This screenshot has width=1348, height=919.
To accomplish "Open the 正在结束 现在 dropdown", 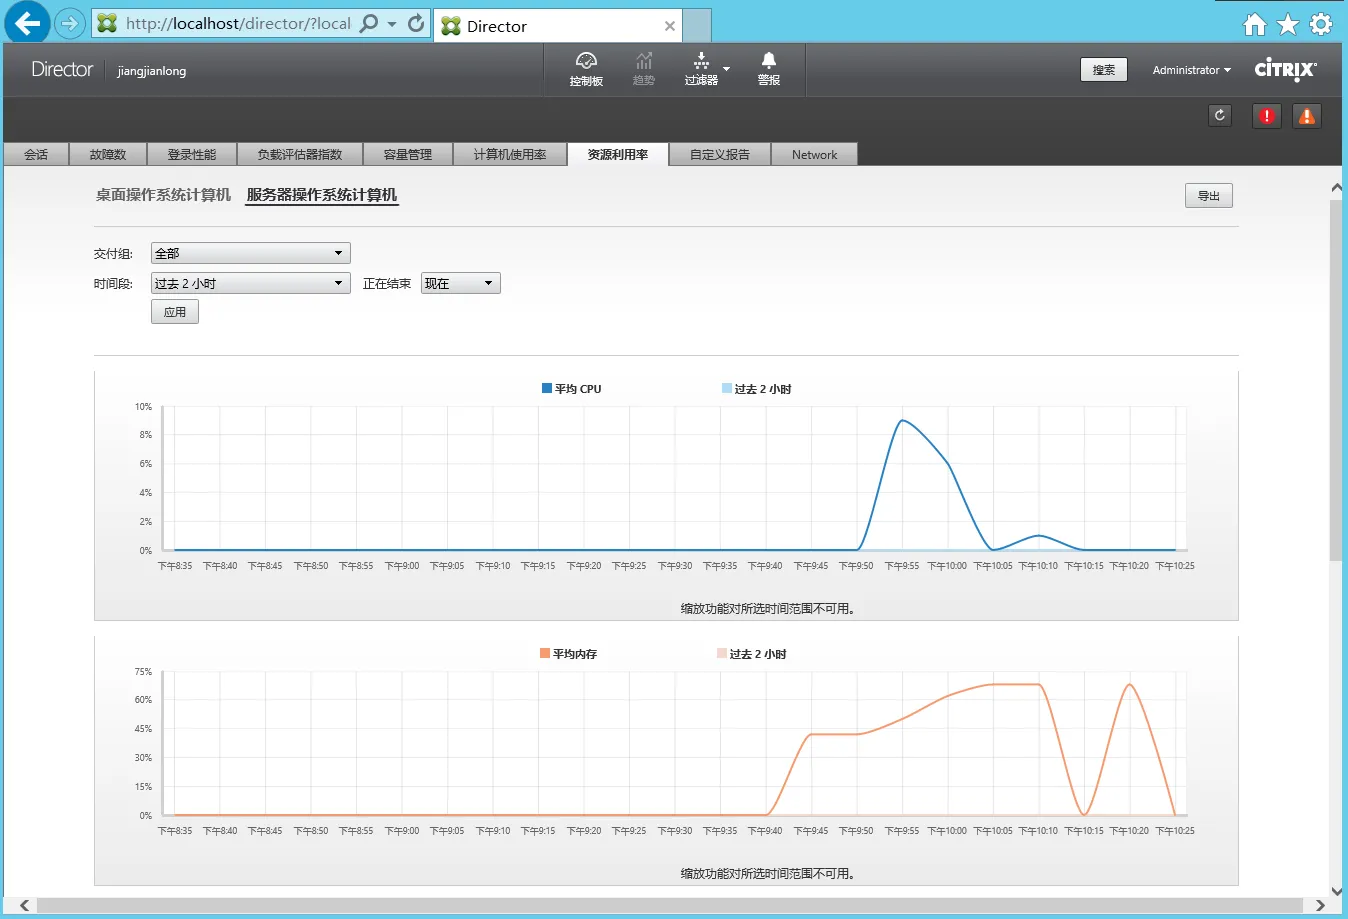I will pyautogui.click(x=460, y=283).
